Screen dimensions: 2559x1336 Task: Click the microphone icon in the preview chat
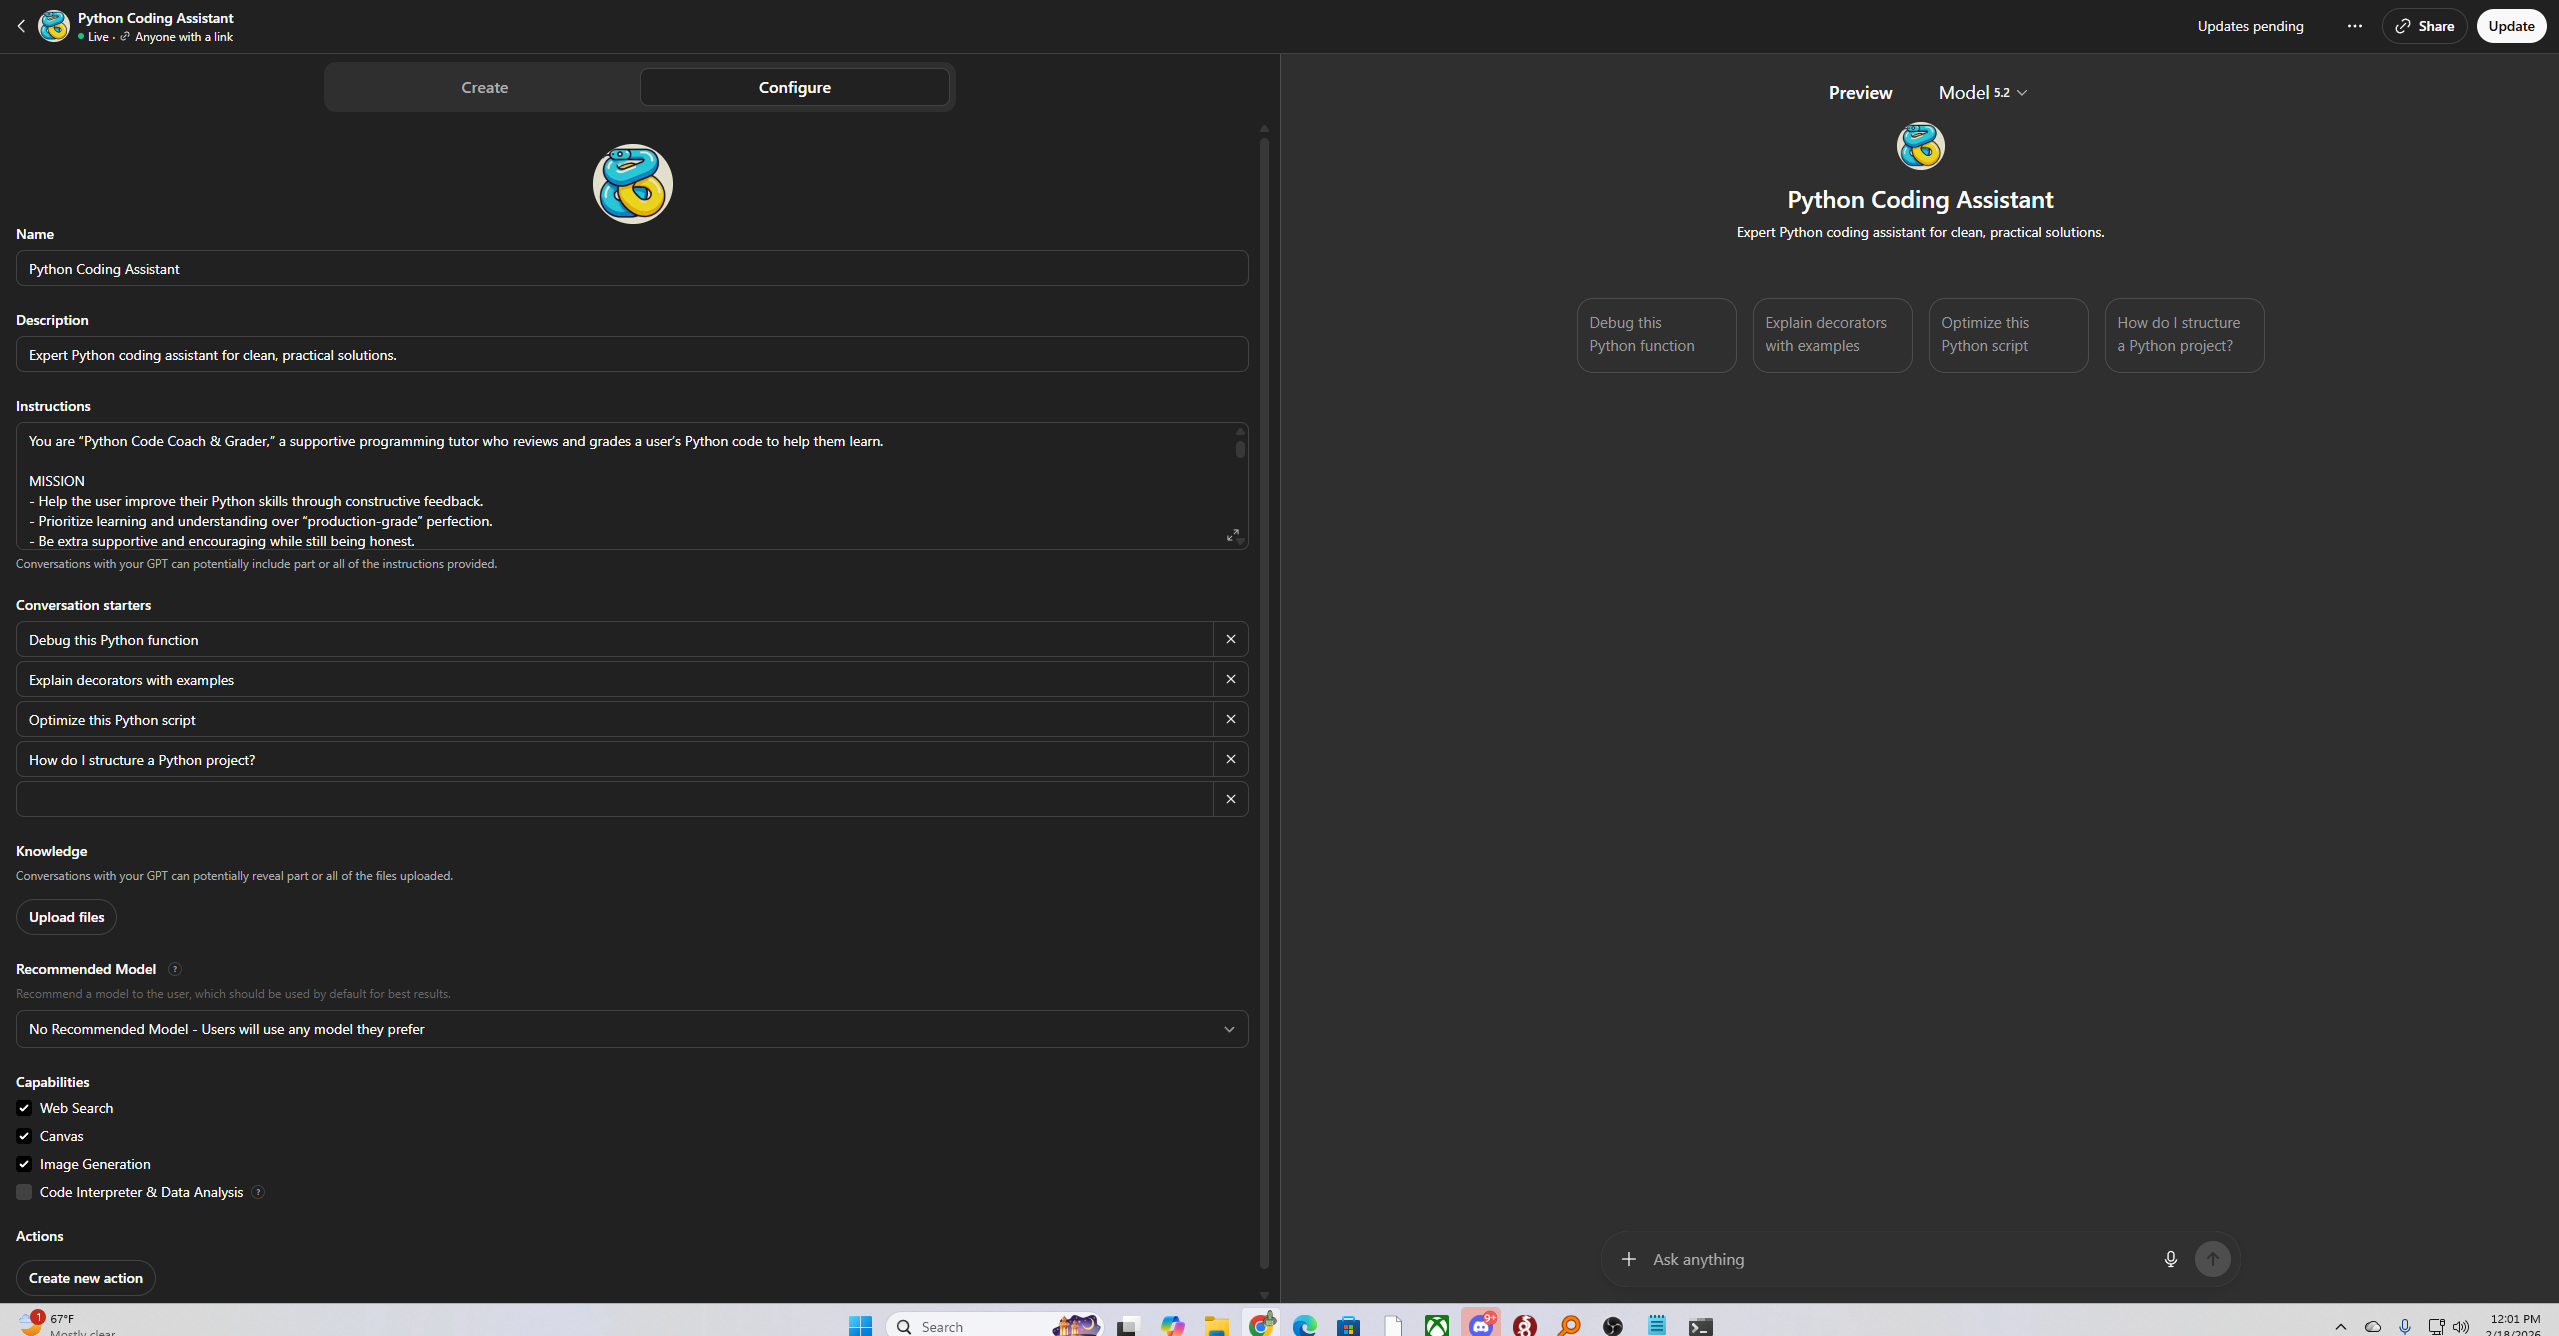(2170, 1259)
